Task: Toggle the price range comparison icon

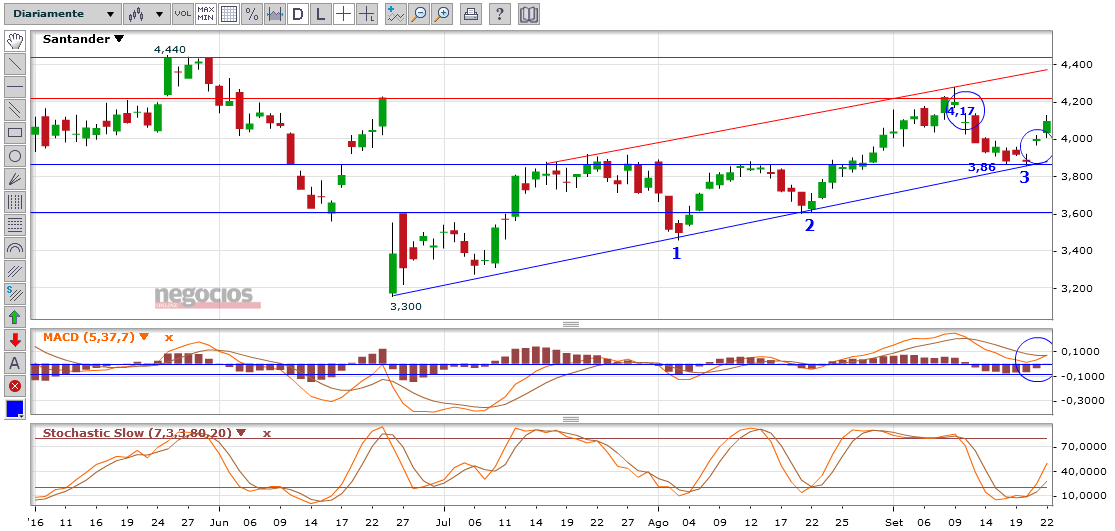Action: (x=275, y=14)
